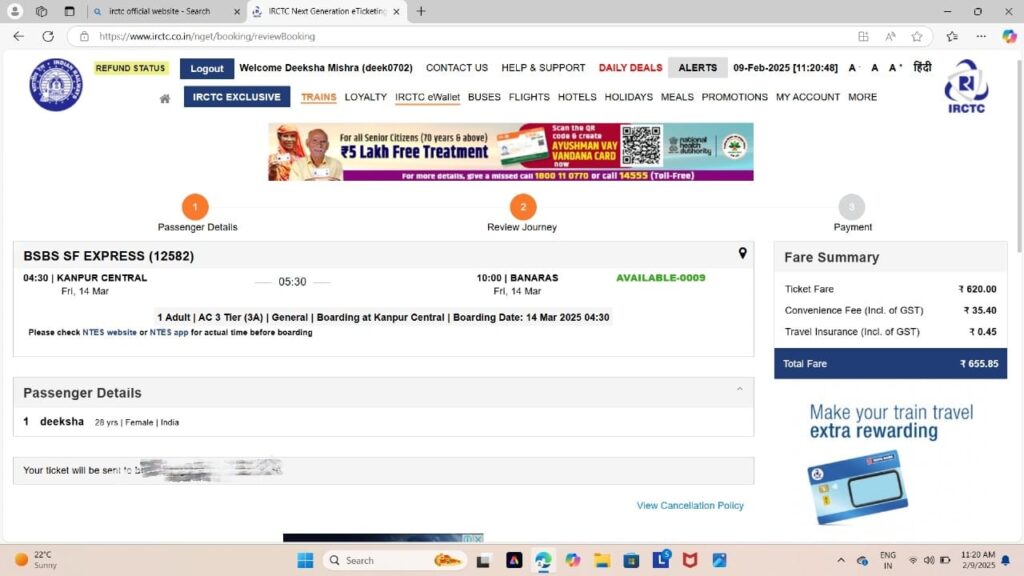Click the IRCTC logo at top right
Viewport: 1024px width, 576px height.
(x=967, y=87)
